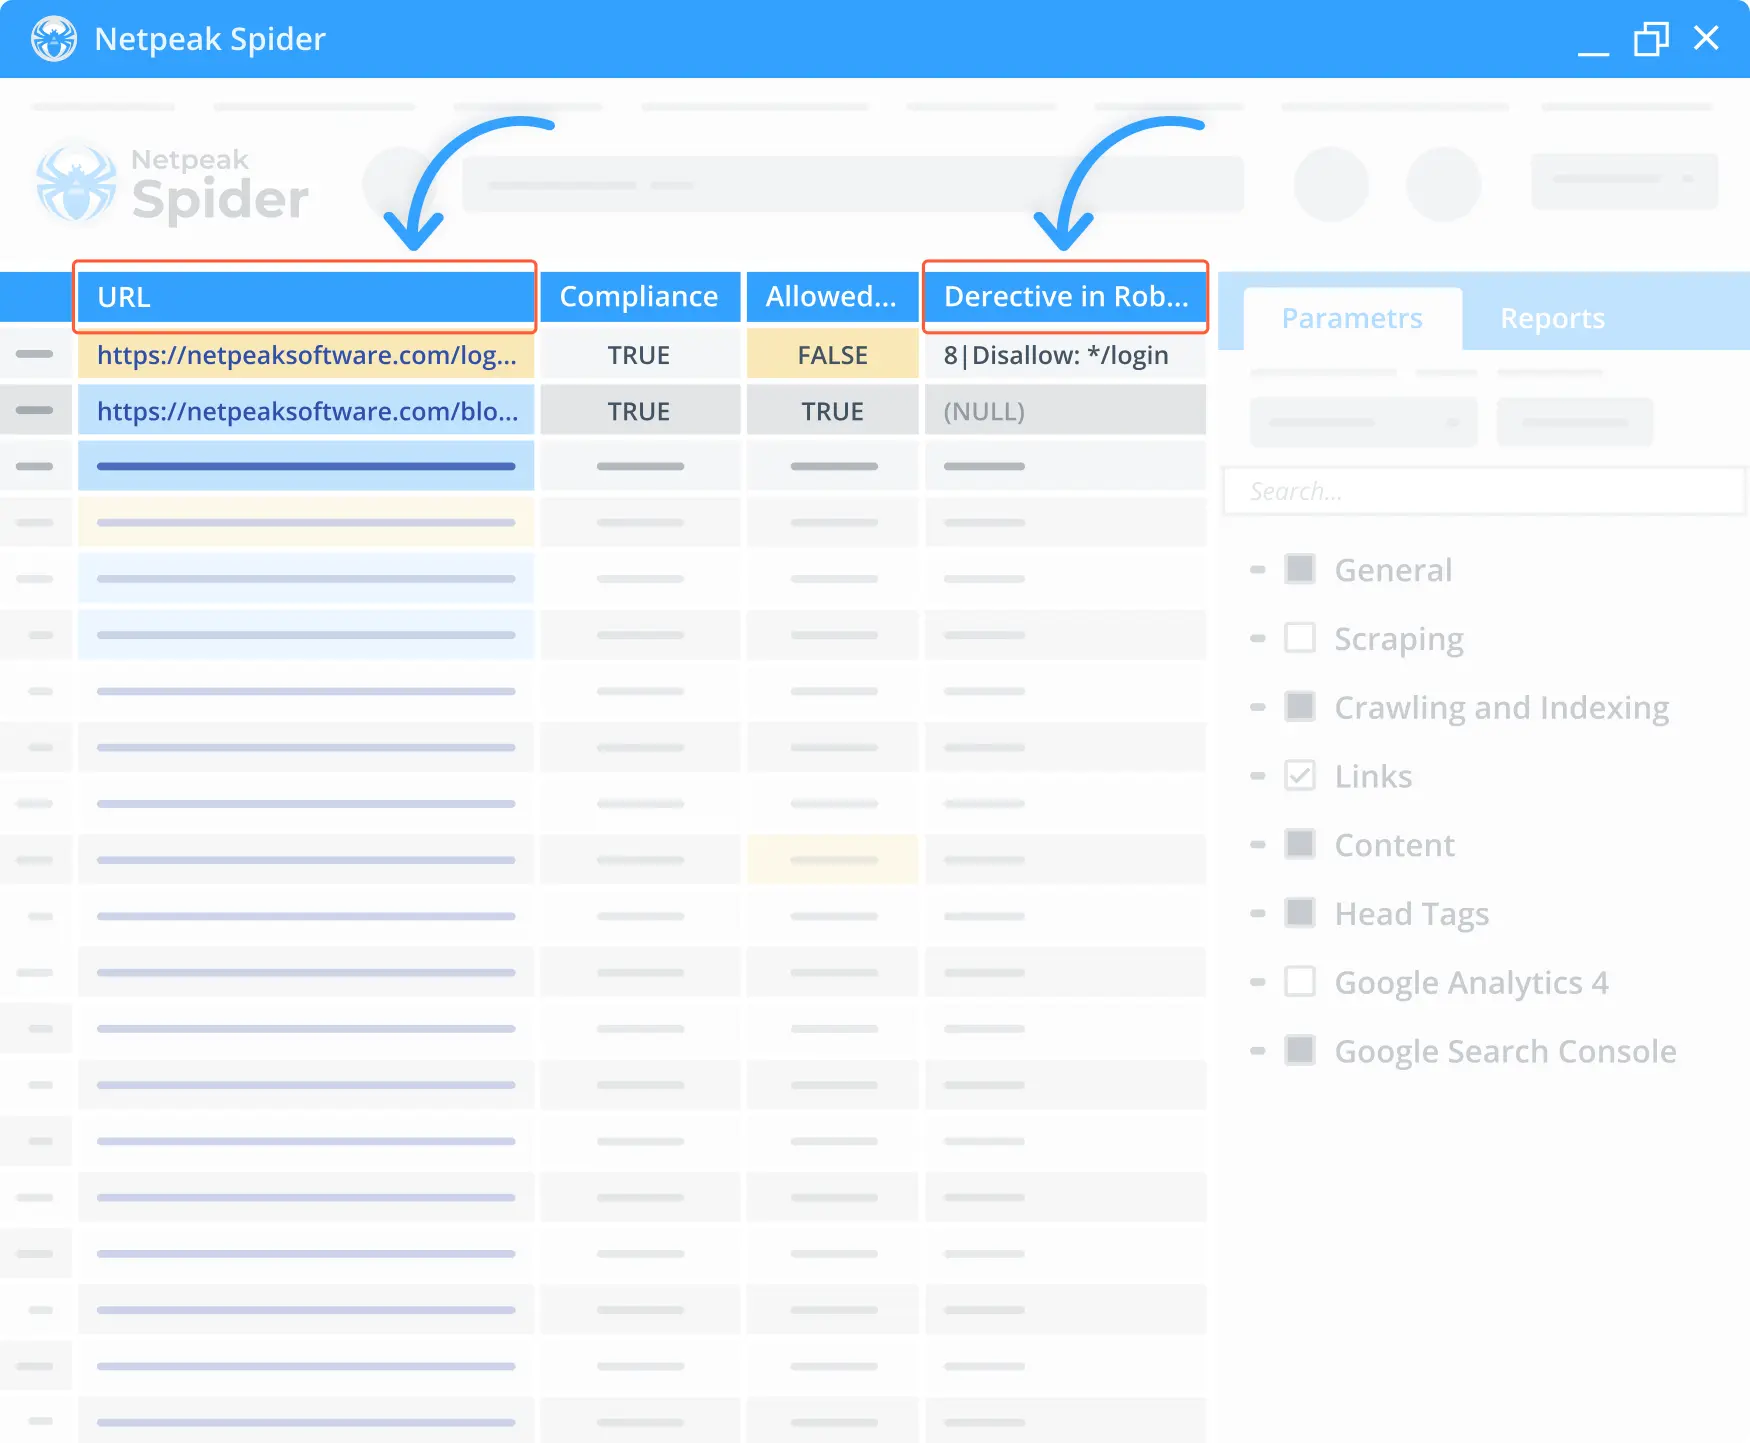This screenshot has height=1443, width=1750.
Task: Click the faded Netpeak Spider logo in toolbar
Action: (x=172, y=185)
